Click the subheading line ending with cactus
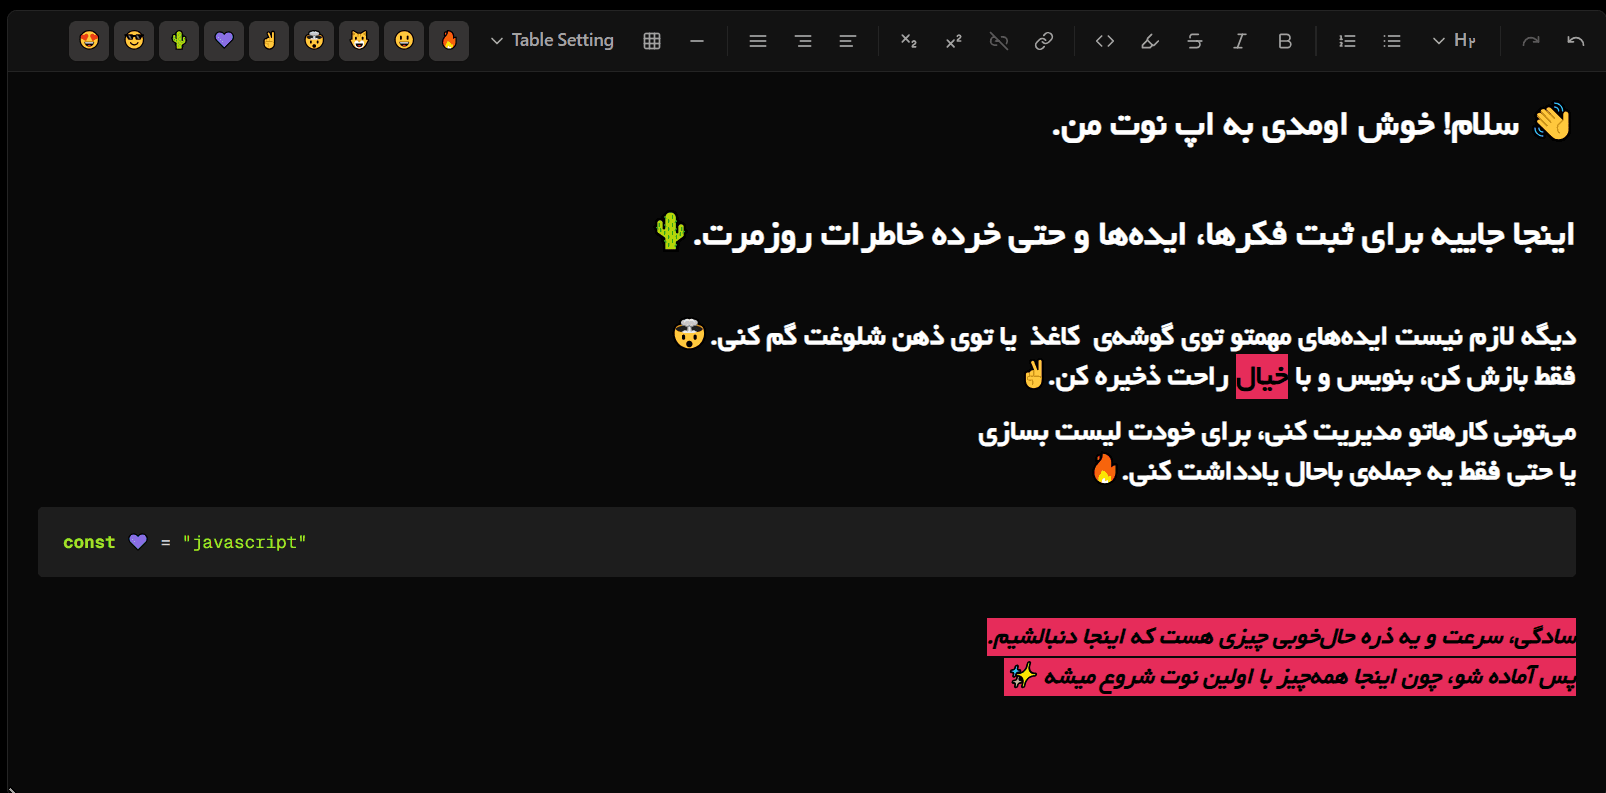The image size is (1606, 793). (1113, 234)
